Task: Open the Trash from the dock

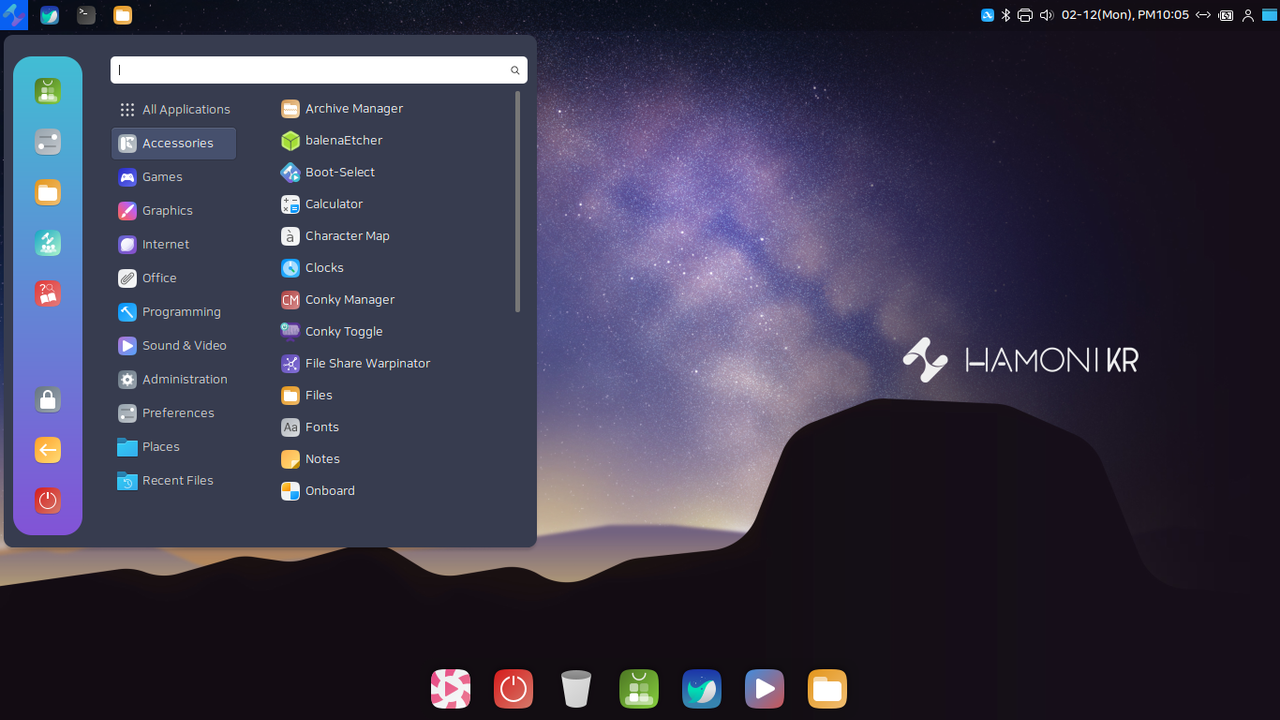Action: tap(576, 689)
